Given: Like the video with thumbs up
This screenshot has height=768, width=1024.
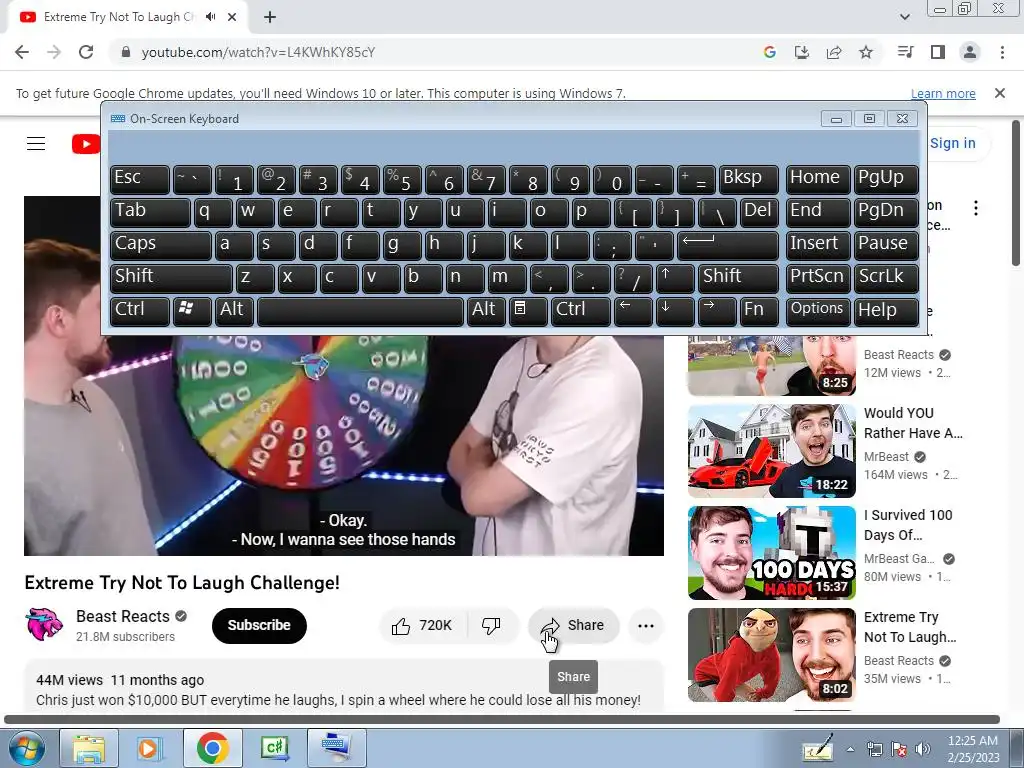Looking at the screenshot, I should (422, 626).
